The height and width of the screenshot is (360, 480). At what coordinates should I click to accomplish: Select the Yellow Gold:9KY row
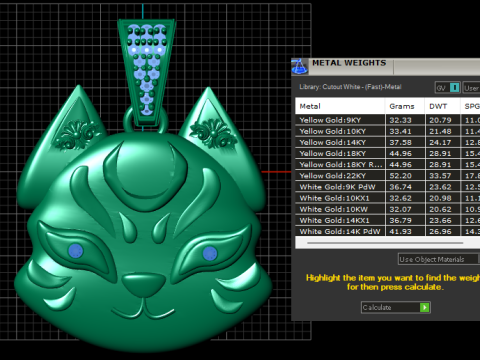[x=388, y=120]
